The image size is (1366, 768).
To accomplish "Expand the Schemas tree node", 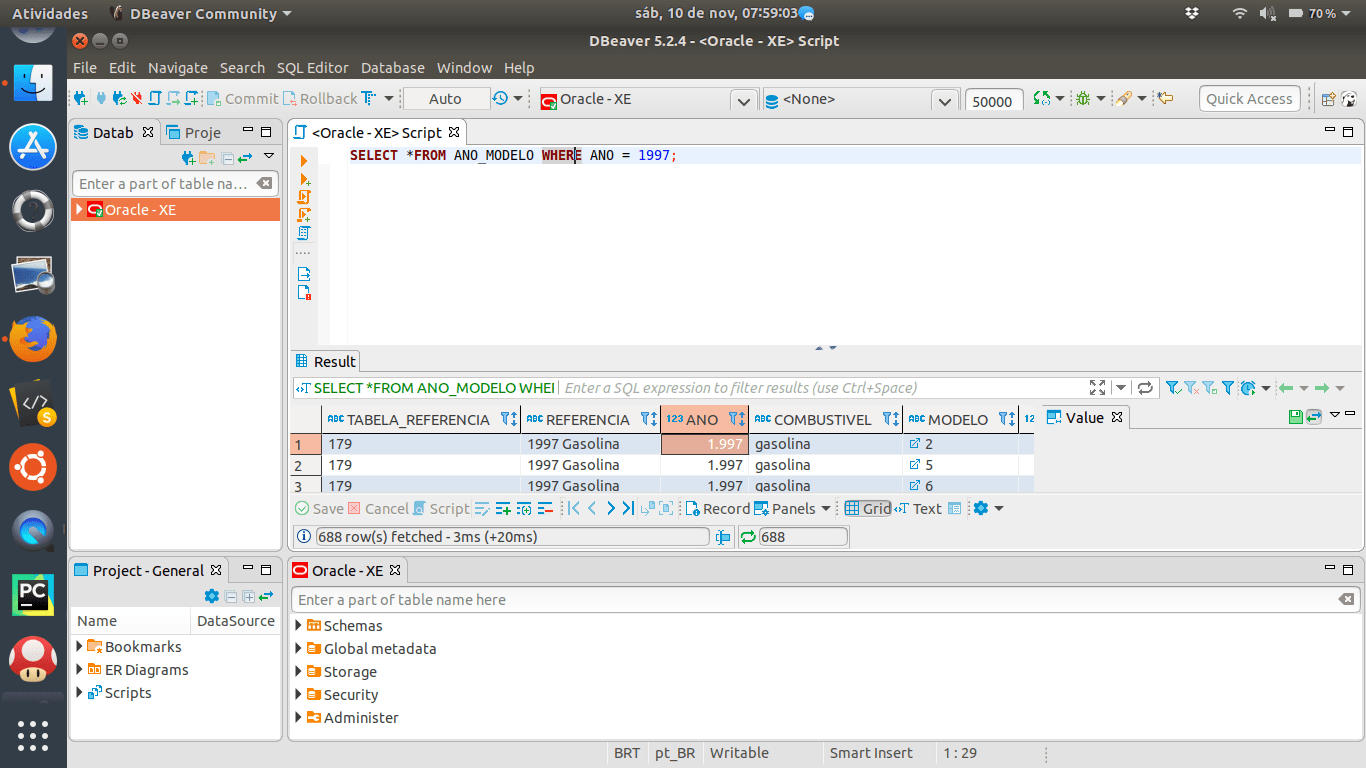I will (x=299, y=626).
